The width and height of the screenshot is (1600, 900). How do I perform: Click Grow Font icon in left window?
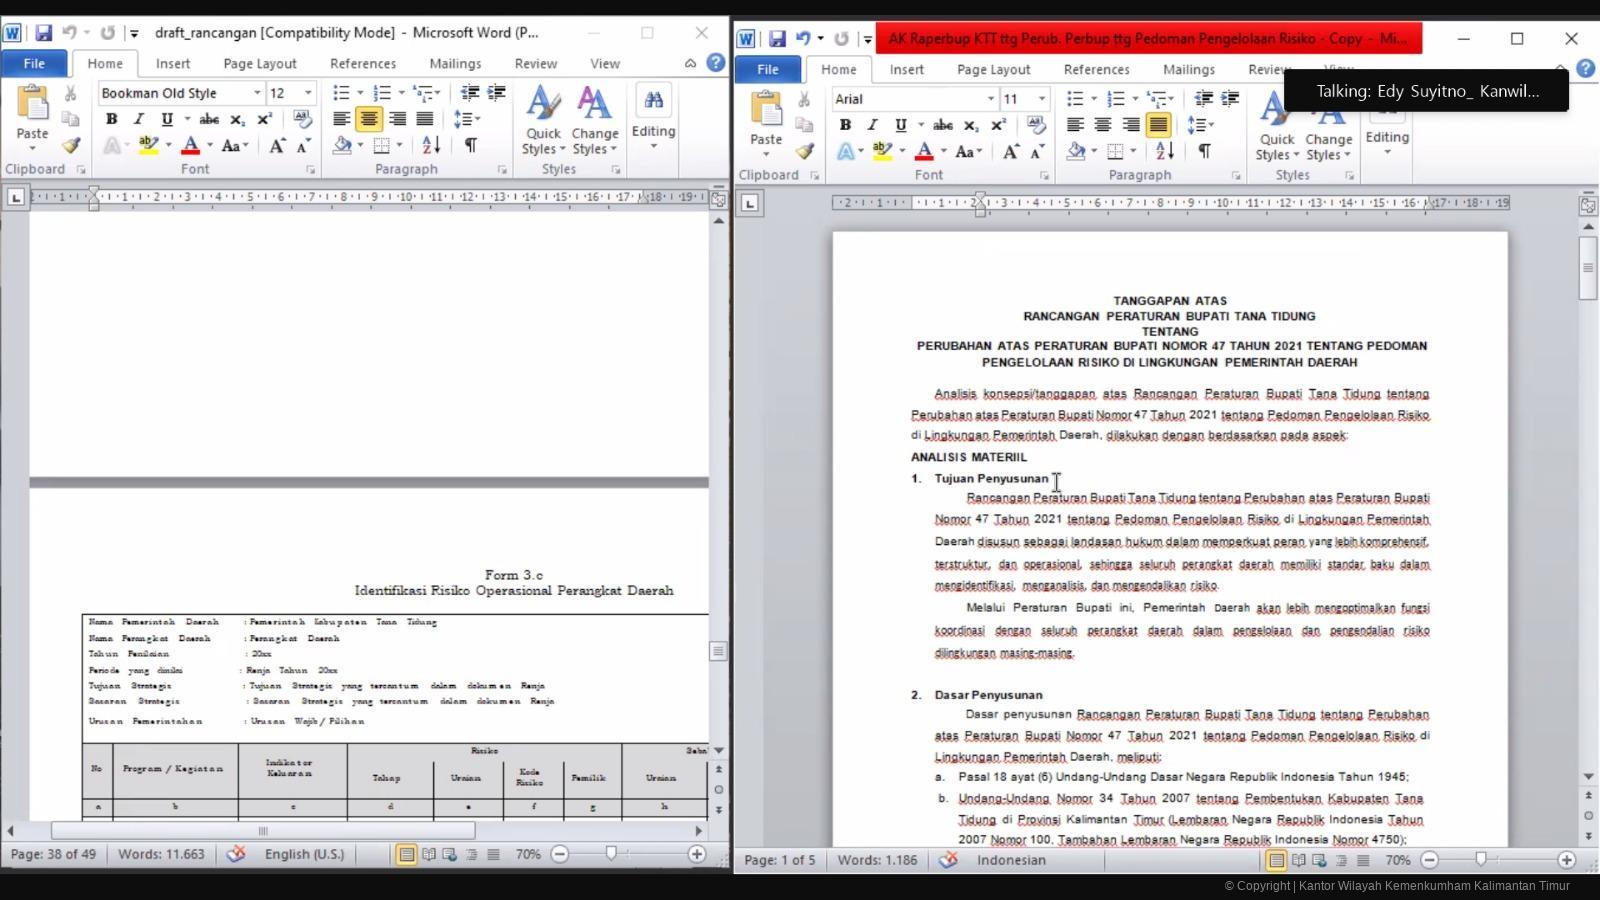[277, 146]
